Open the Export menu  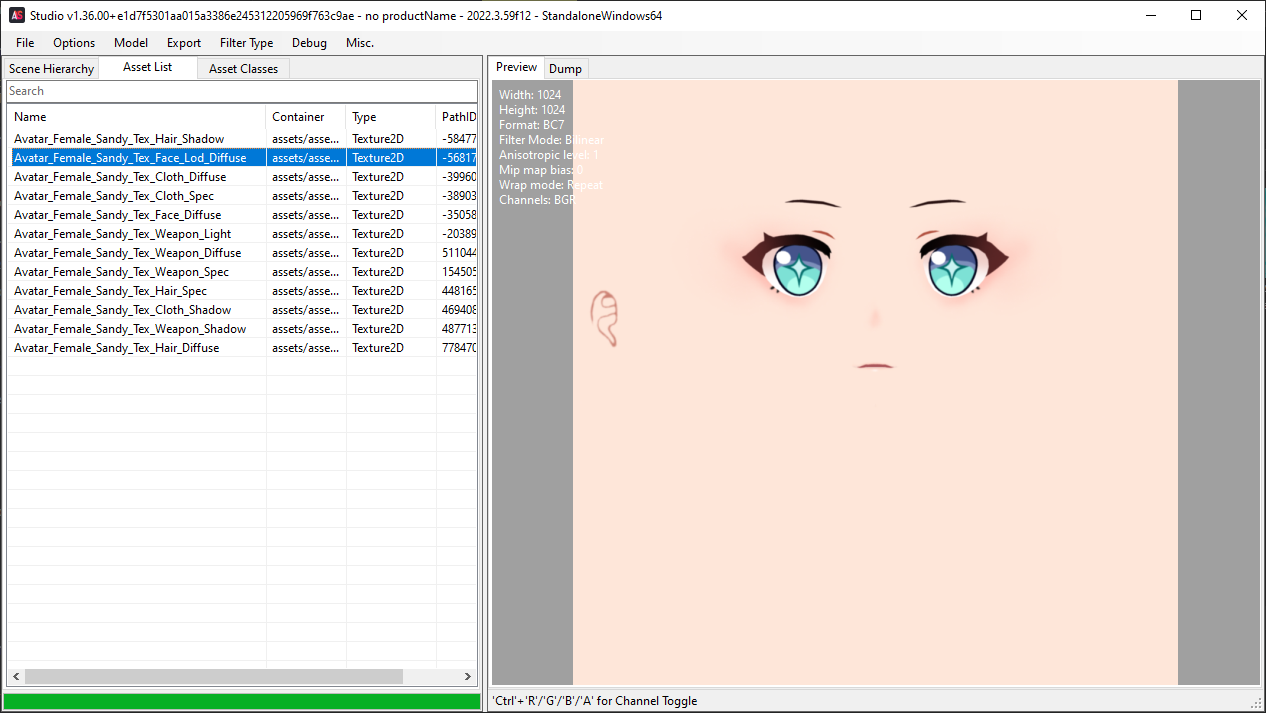[184, 43]
